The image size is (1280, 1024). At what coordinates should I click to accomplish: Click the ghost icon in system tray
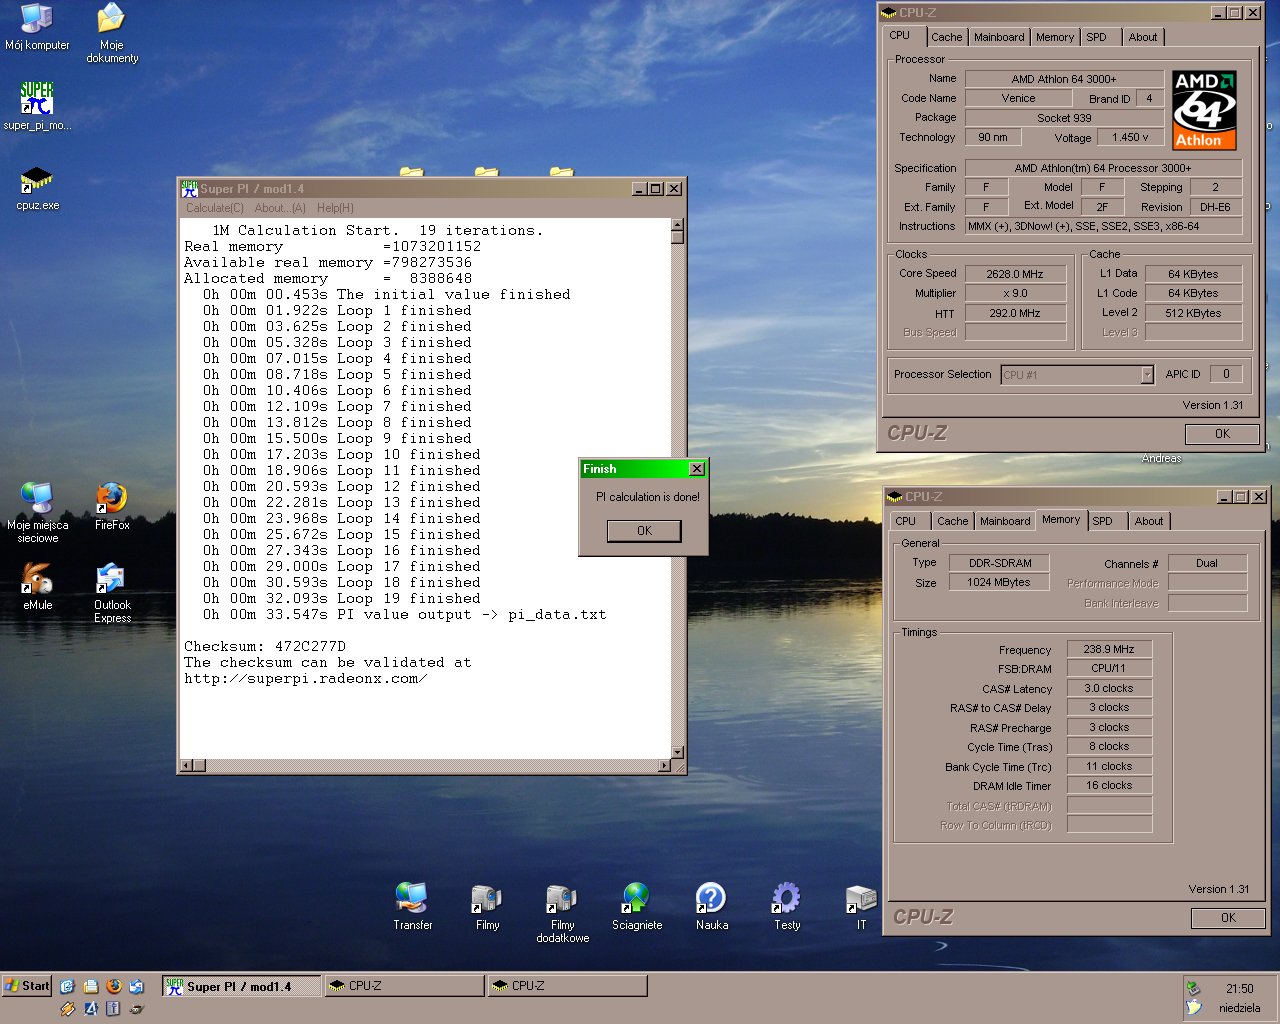[1192, 1009]
